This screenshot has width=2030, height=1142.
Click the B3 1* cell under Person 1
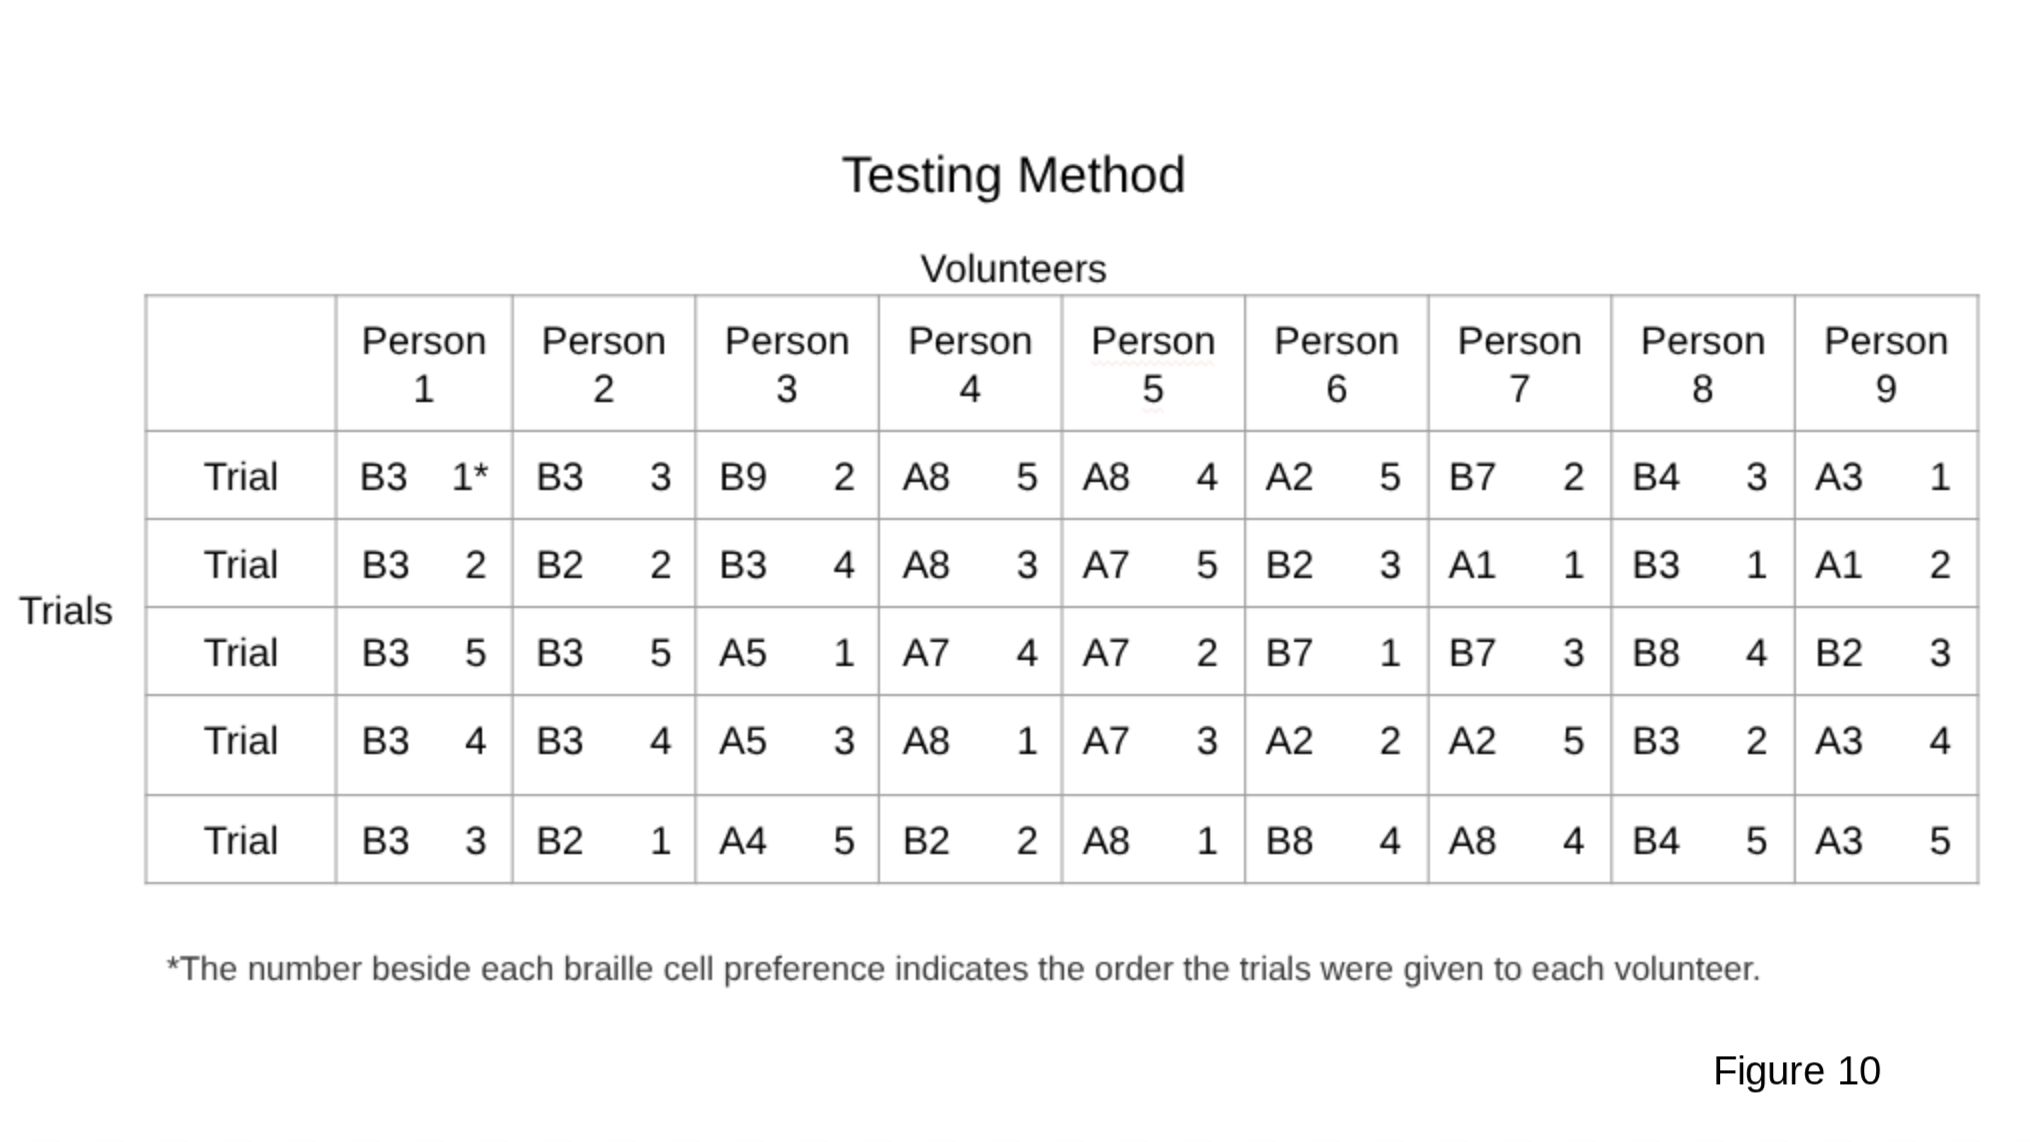click(424, 476)
